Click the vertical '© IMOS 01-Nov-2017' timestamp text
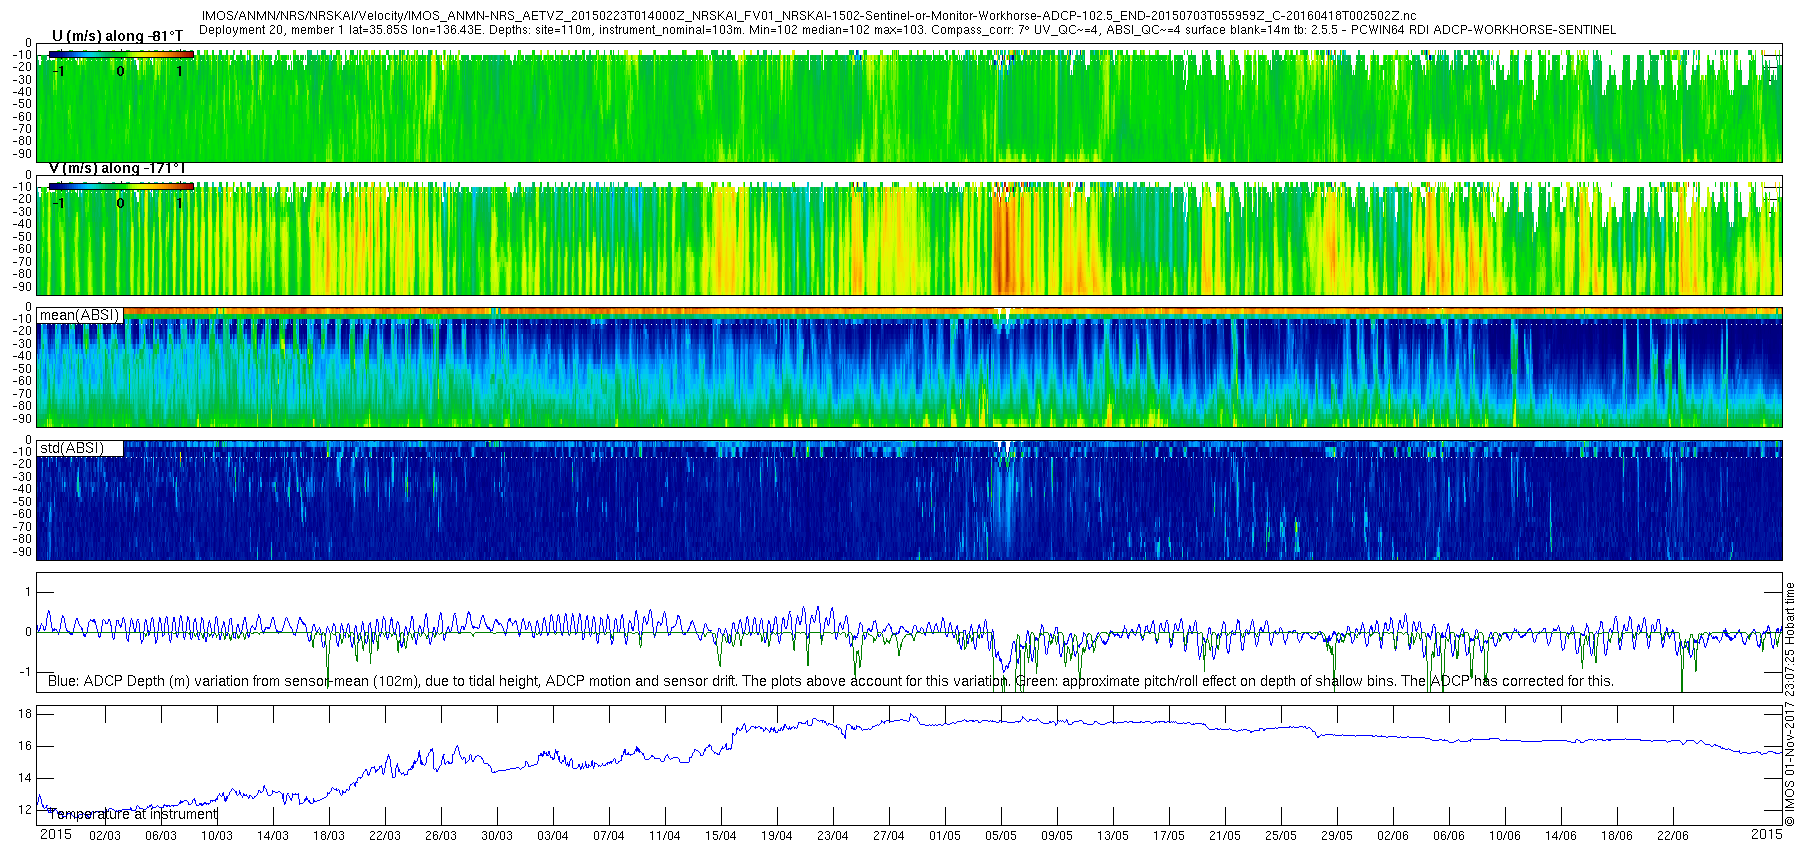This screenshot has height=850, width=1800. pyautogui.click(x=1790, y=705)
